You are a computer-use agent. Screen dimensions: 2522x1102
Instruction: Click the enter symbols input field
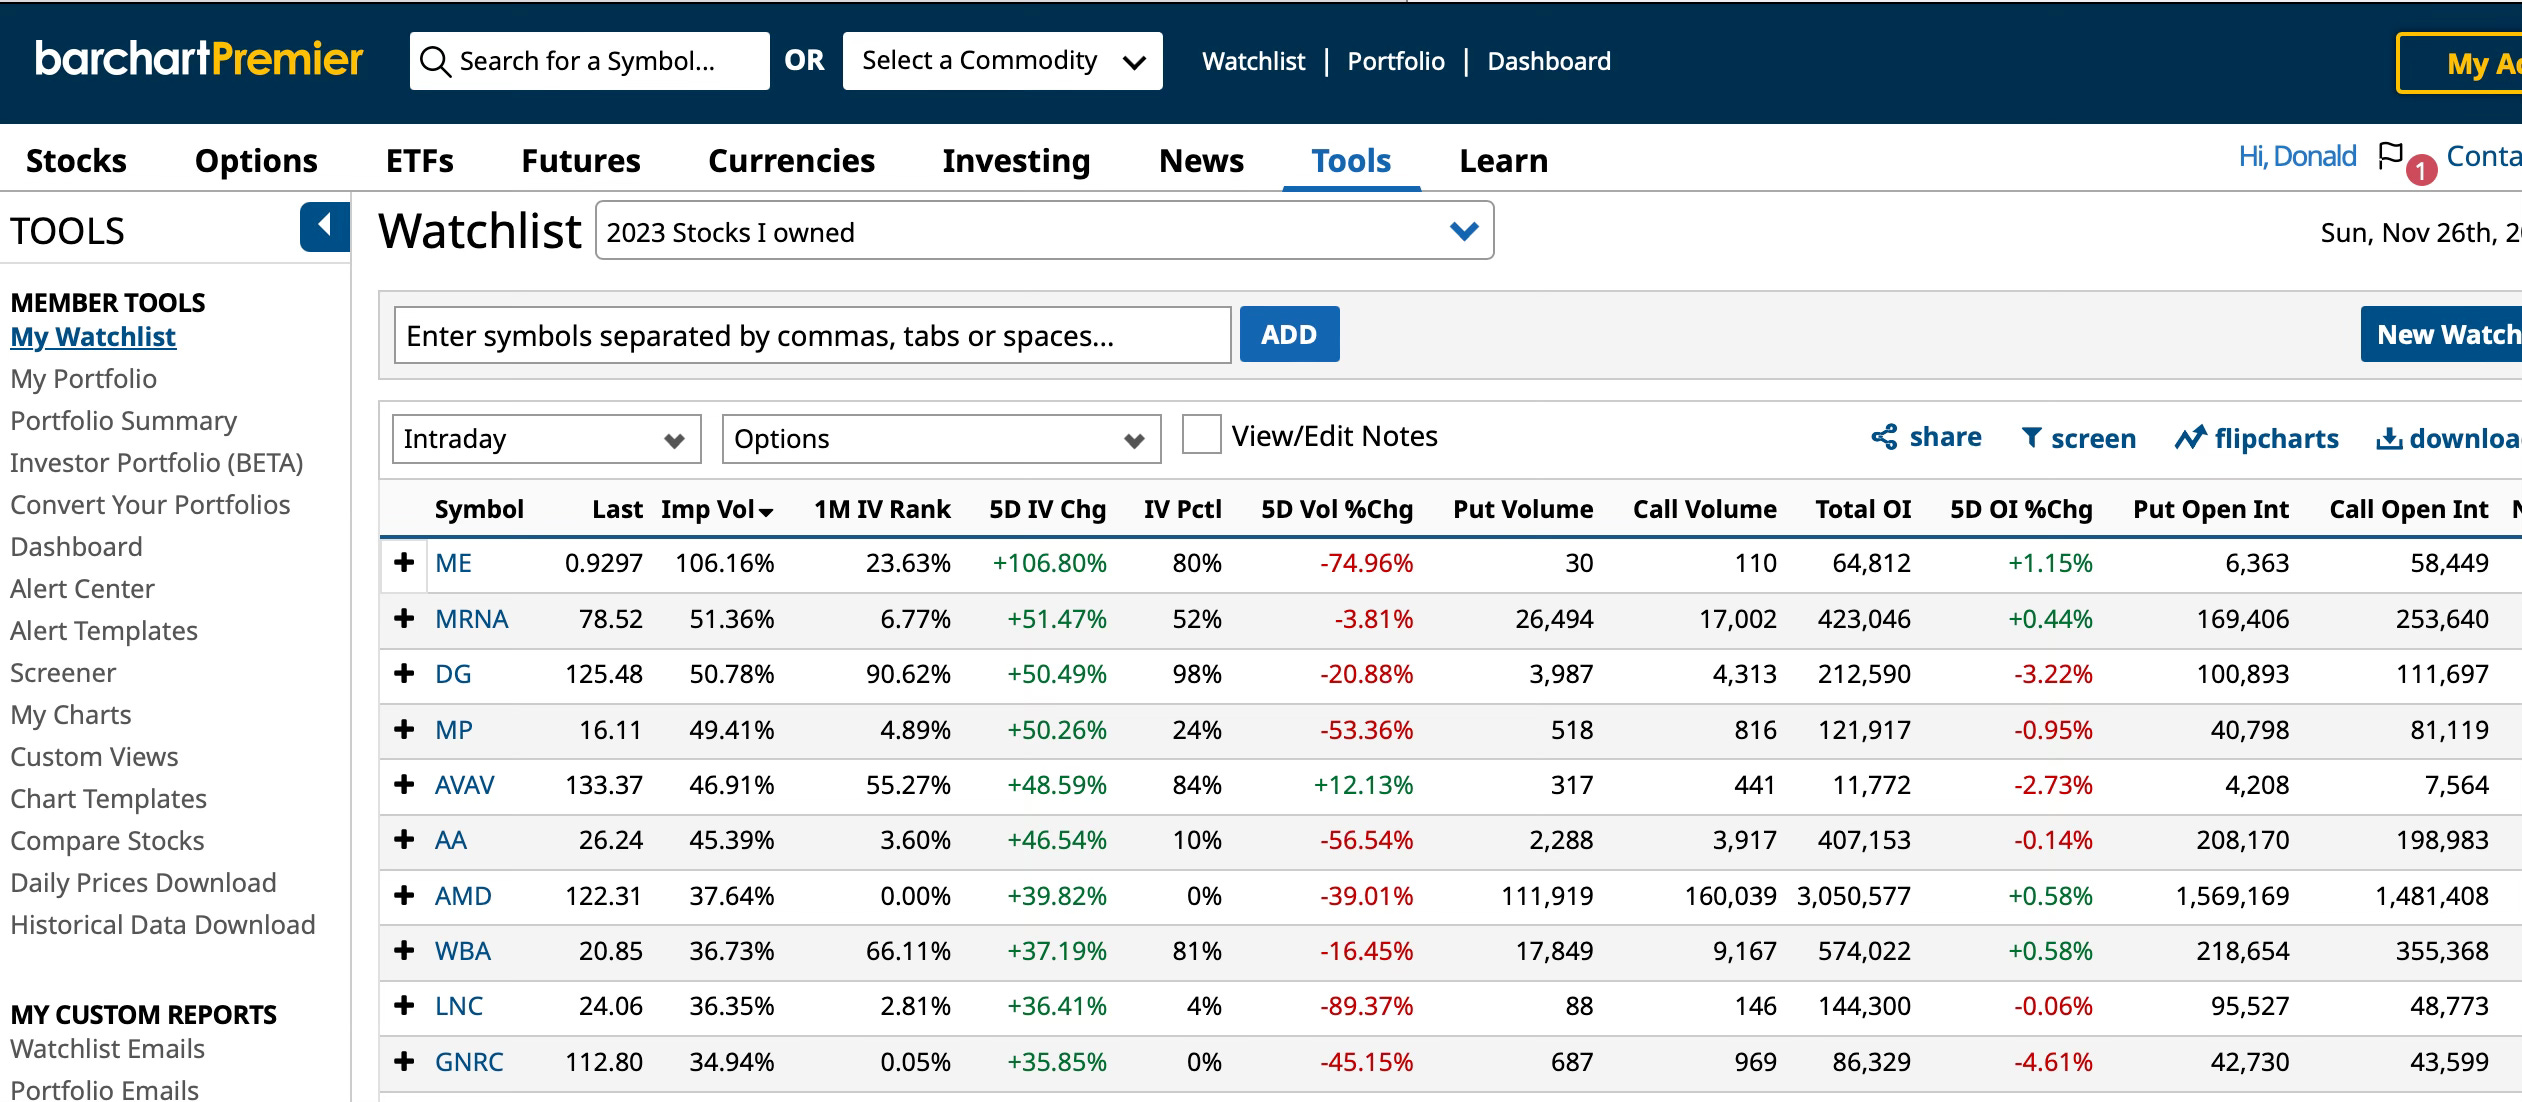811,335
